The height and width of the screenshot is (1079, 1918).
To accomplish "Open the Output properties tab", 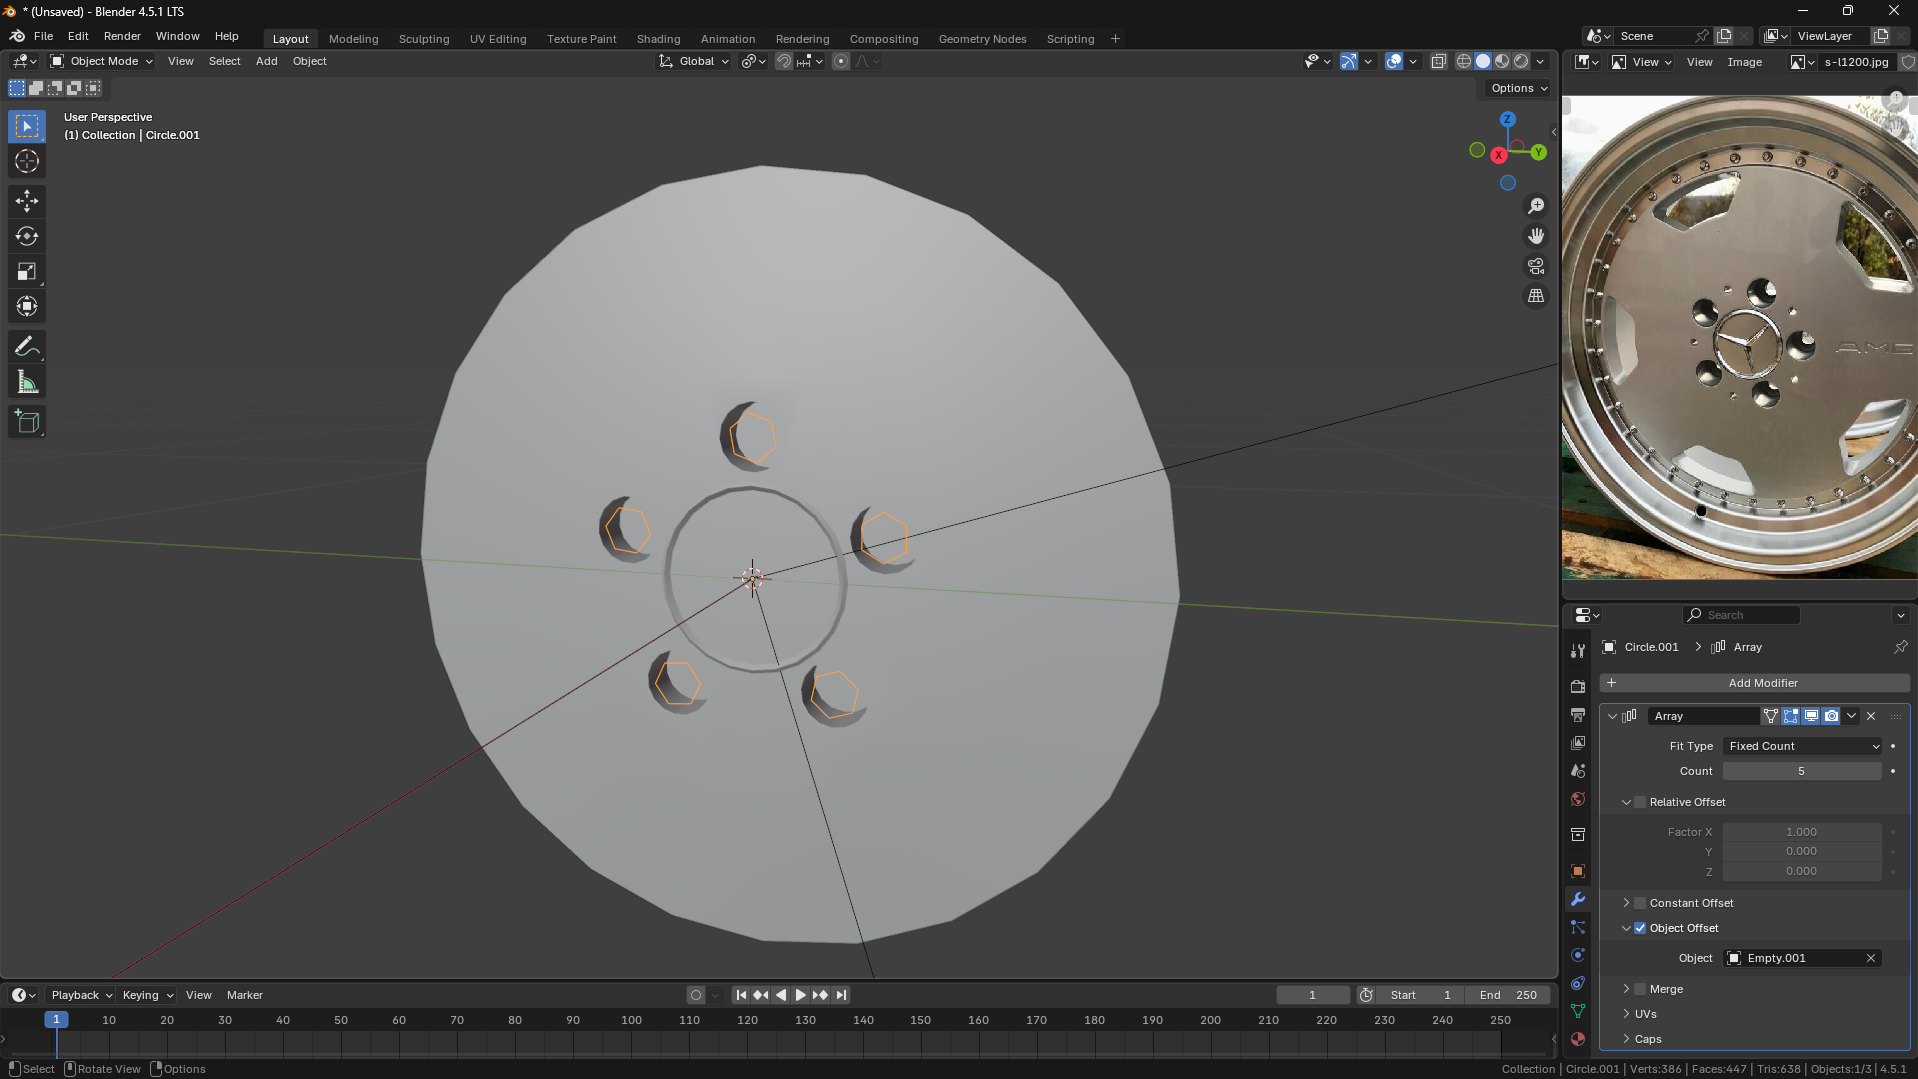I will click(x=1578, y=714).
